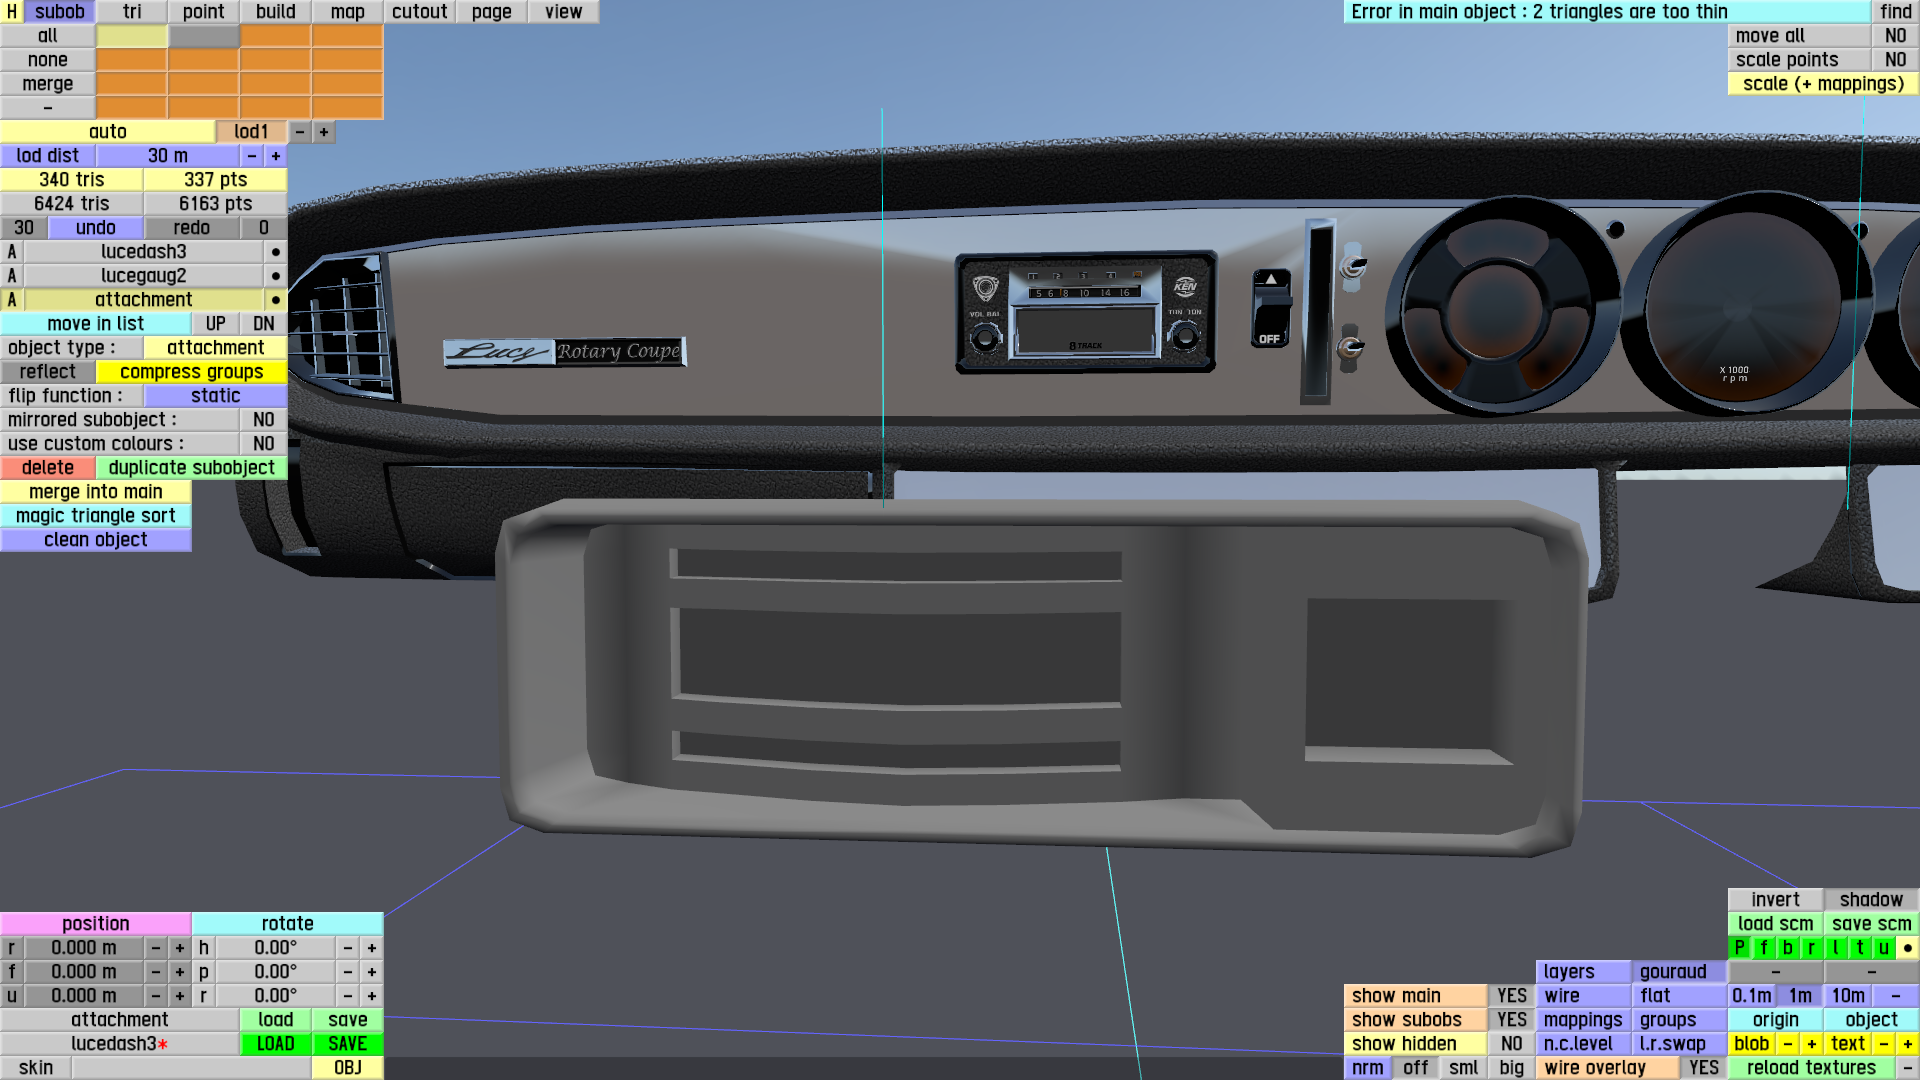Increase heading rotation with plus

tap(371, 948)
